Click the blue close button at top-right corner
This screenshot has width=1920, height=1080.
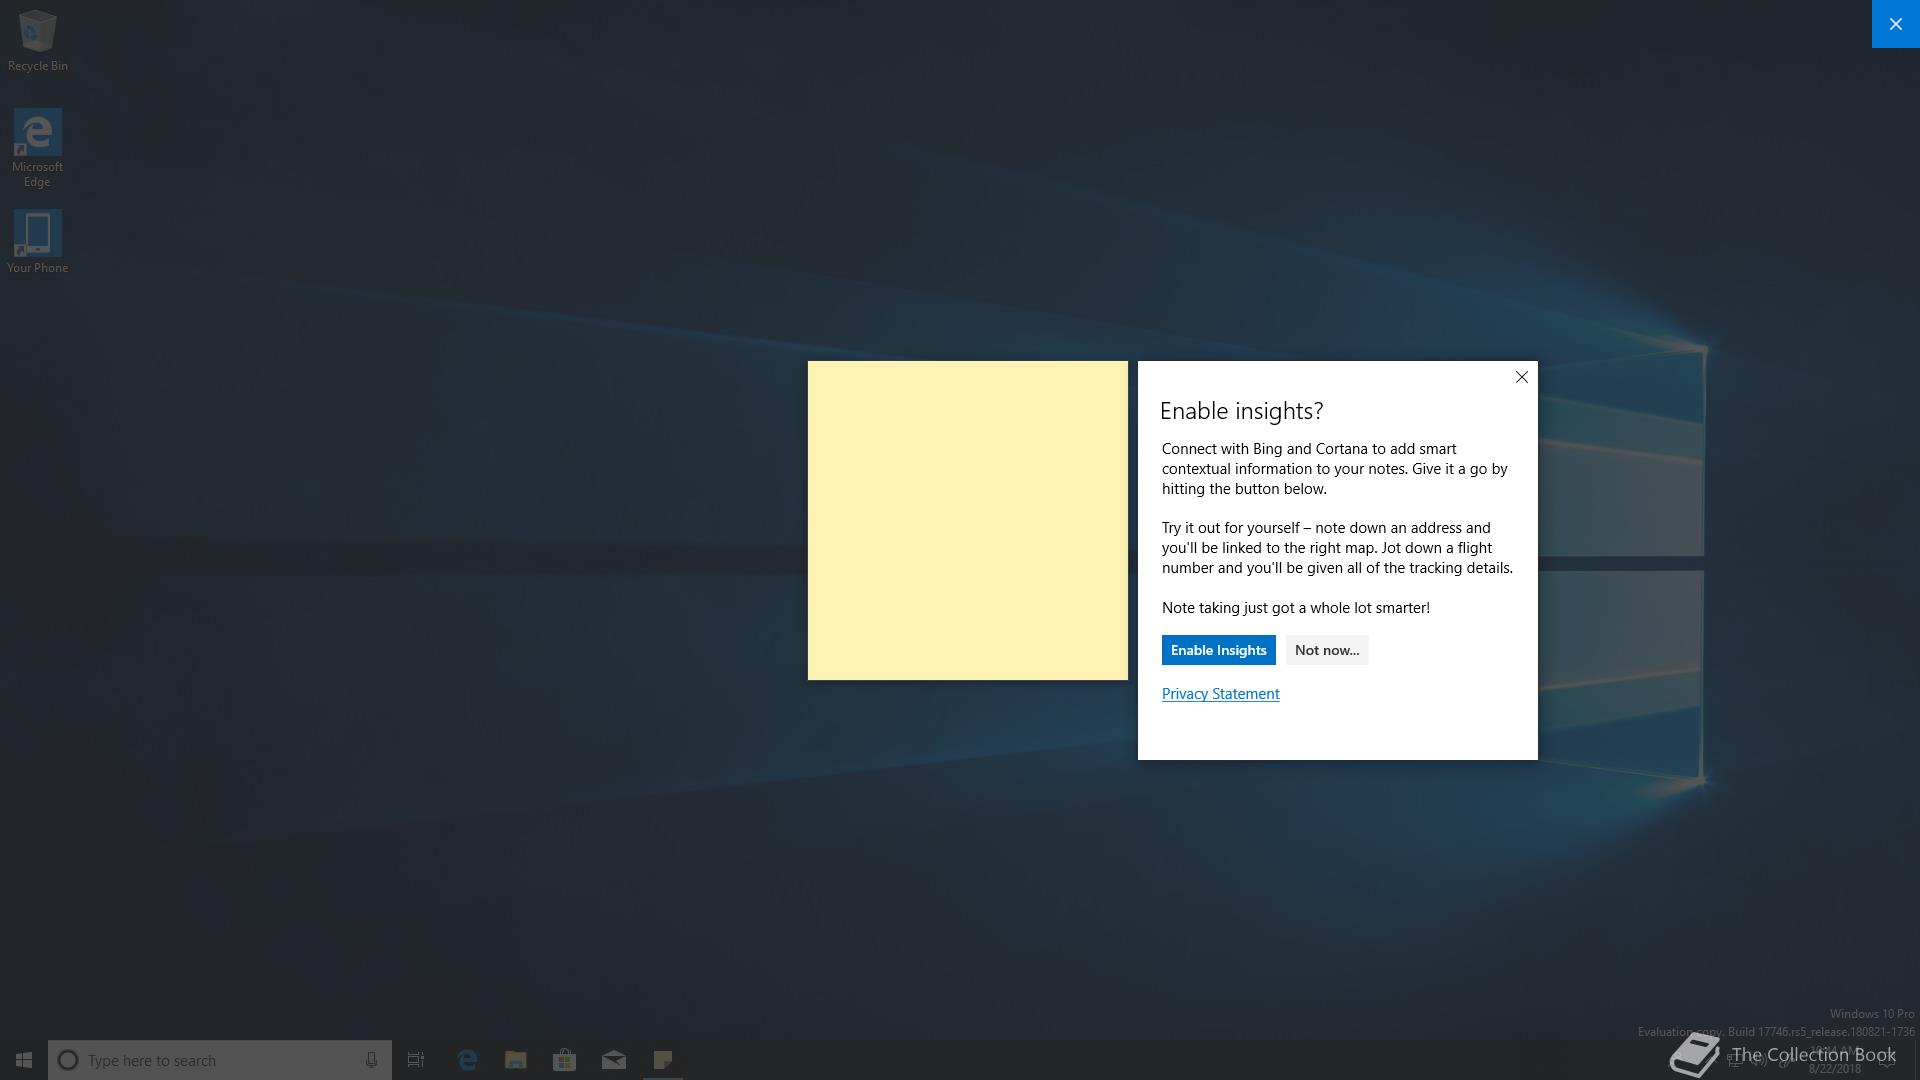(1895, 24)
